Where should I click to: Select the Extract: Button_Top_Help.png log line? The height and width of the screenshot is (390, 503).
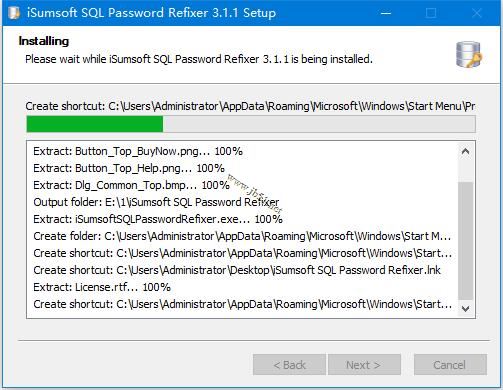(x=129, y=168)
